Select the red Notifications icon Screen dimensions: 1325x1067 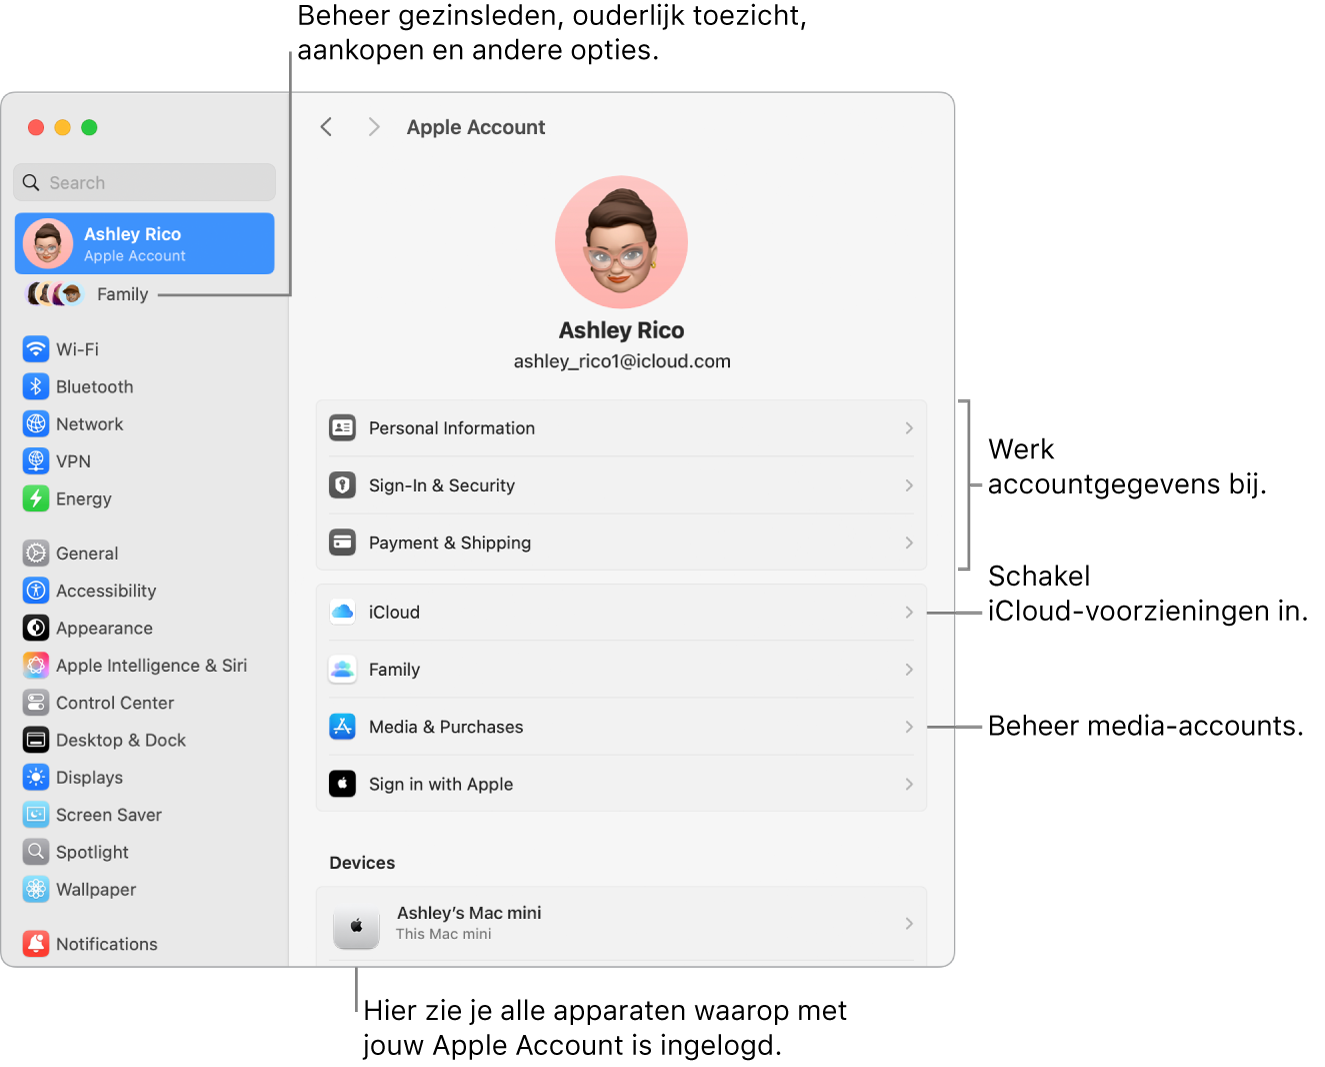36,943
